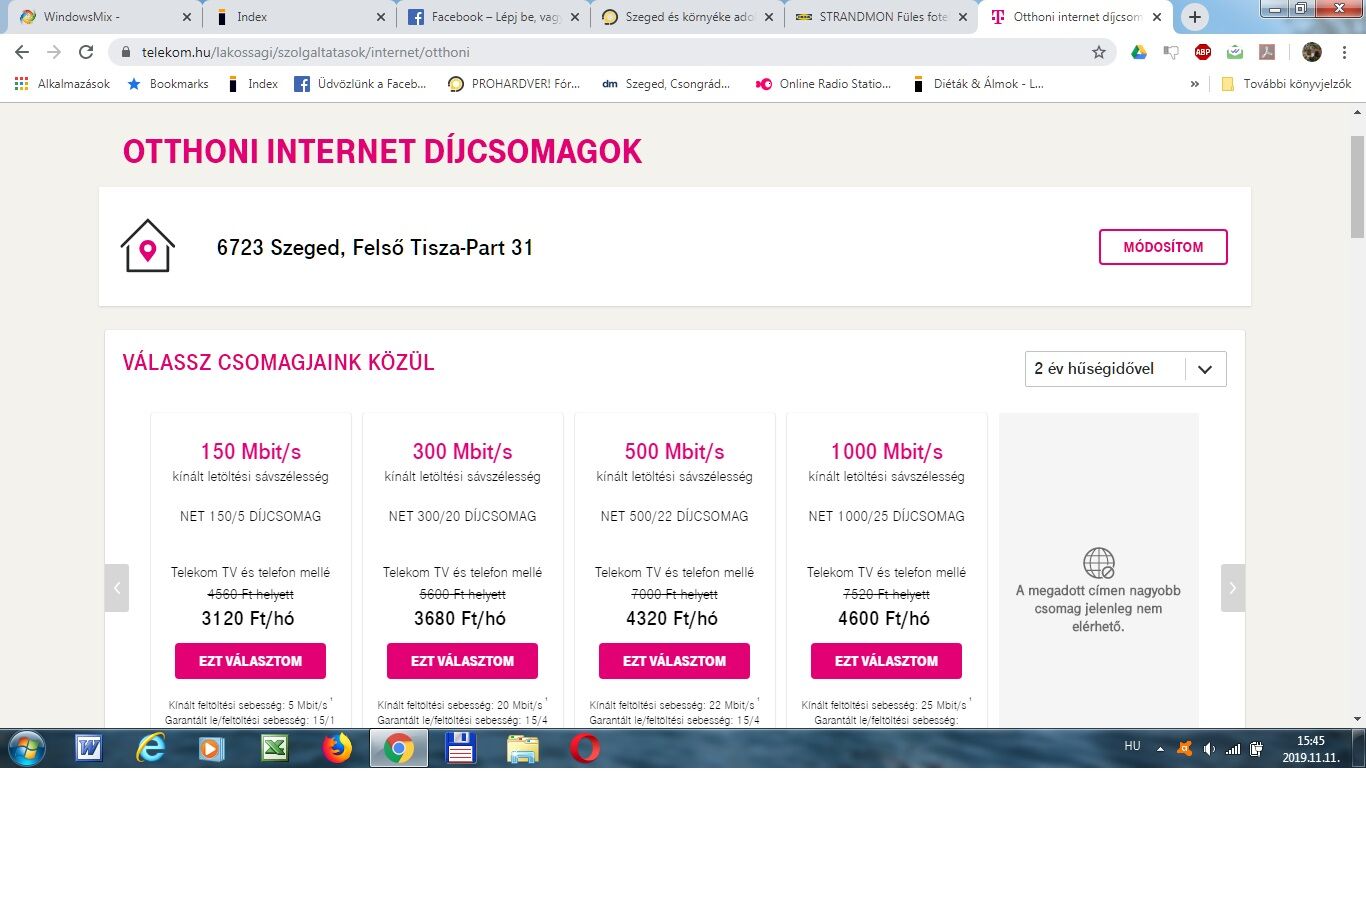
Task: Open the Alkalmazások apps grid shortcut
Action: (62, 84)
